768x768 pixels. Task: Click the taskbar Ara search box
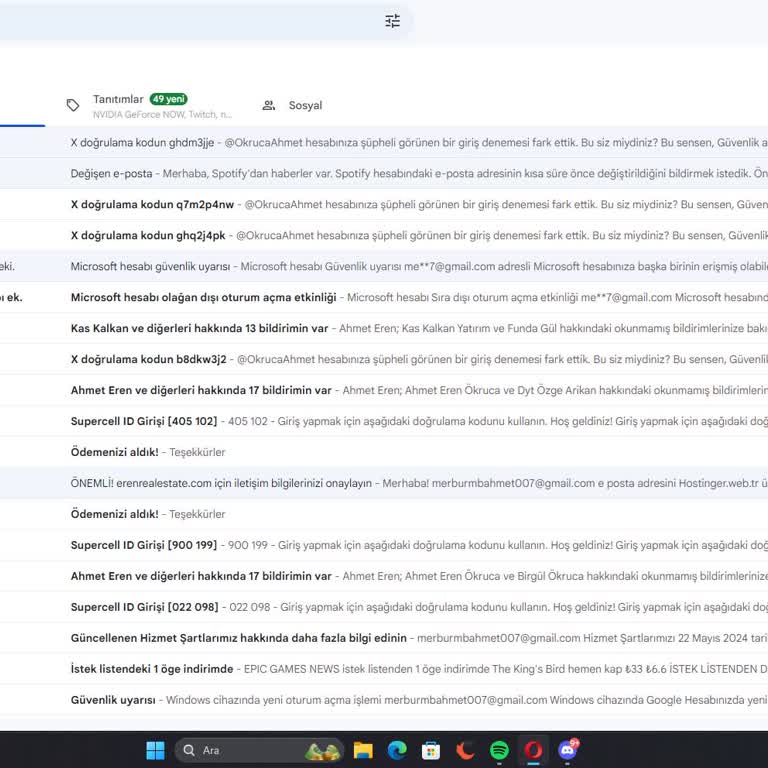[x=260, y=750]
